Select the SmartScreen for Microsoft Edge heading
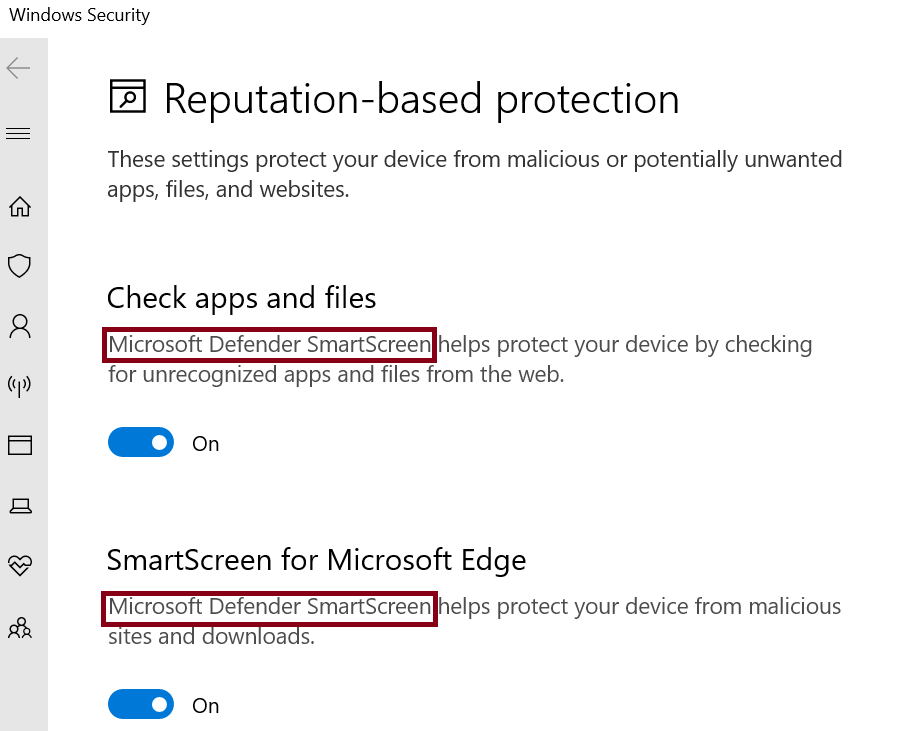Image resolution: width=903 pixels, height=731 pixels. click(316, 560)
